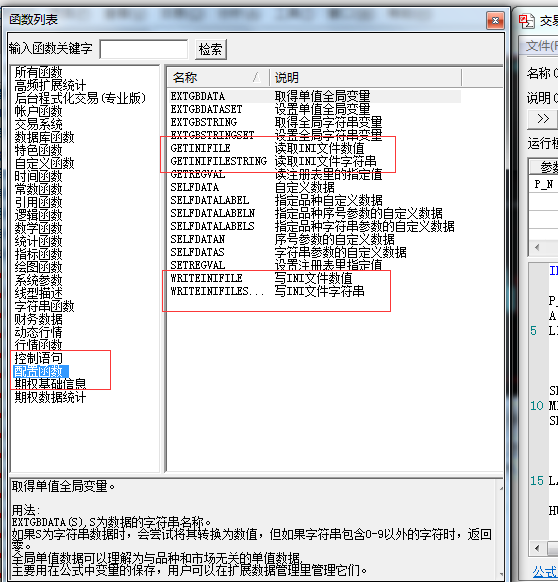Viewport: 558px width, 582px height.
Task: Select the WRITEINIFILE function row
Action: click(x=315, y=278)
